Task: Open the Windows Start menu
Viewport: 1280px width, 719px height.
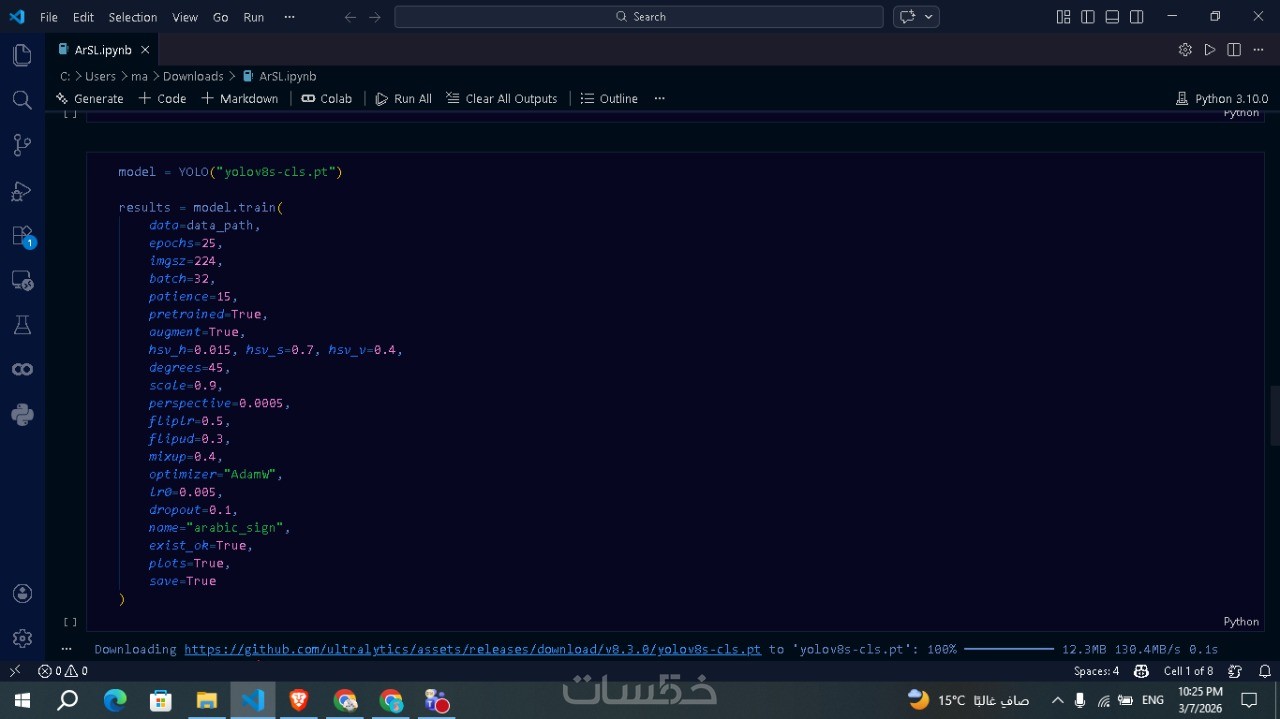Action: (x=22, y=700)
